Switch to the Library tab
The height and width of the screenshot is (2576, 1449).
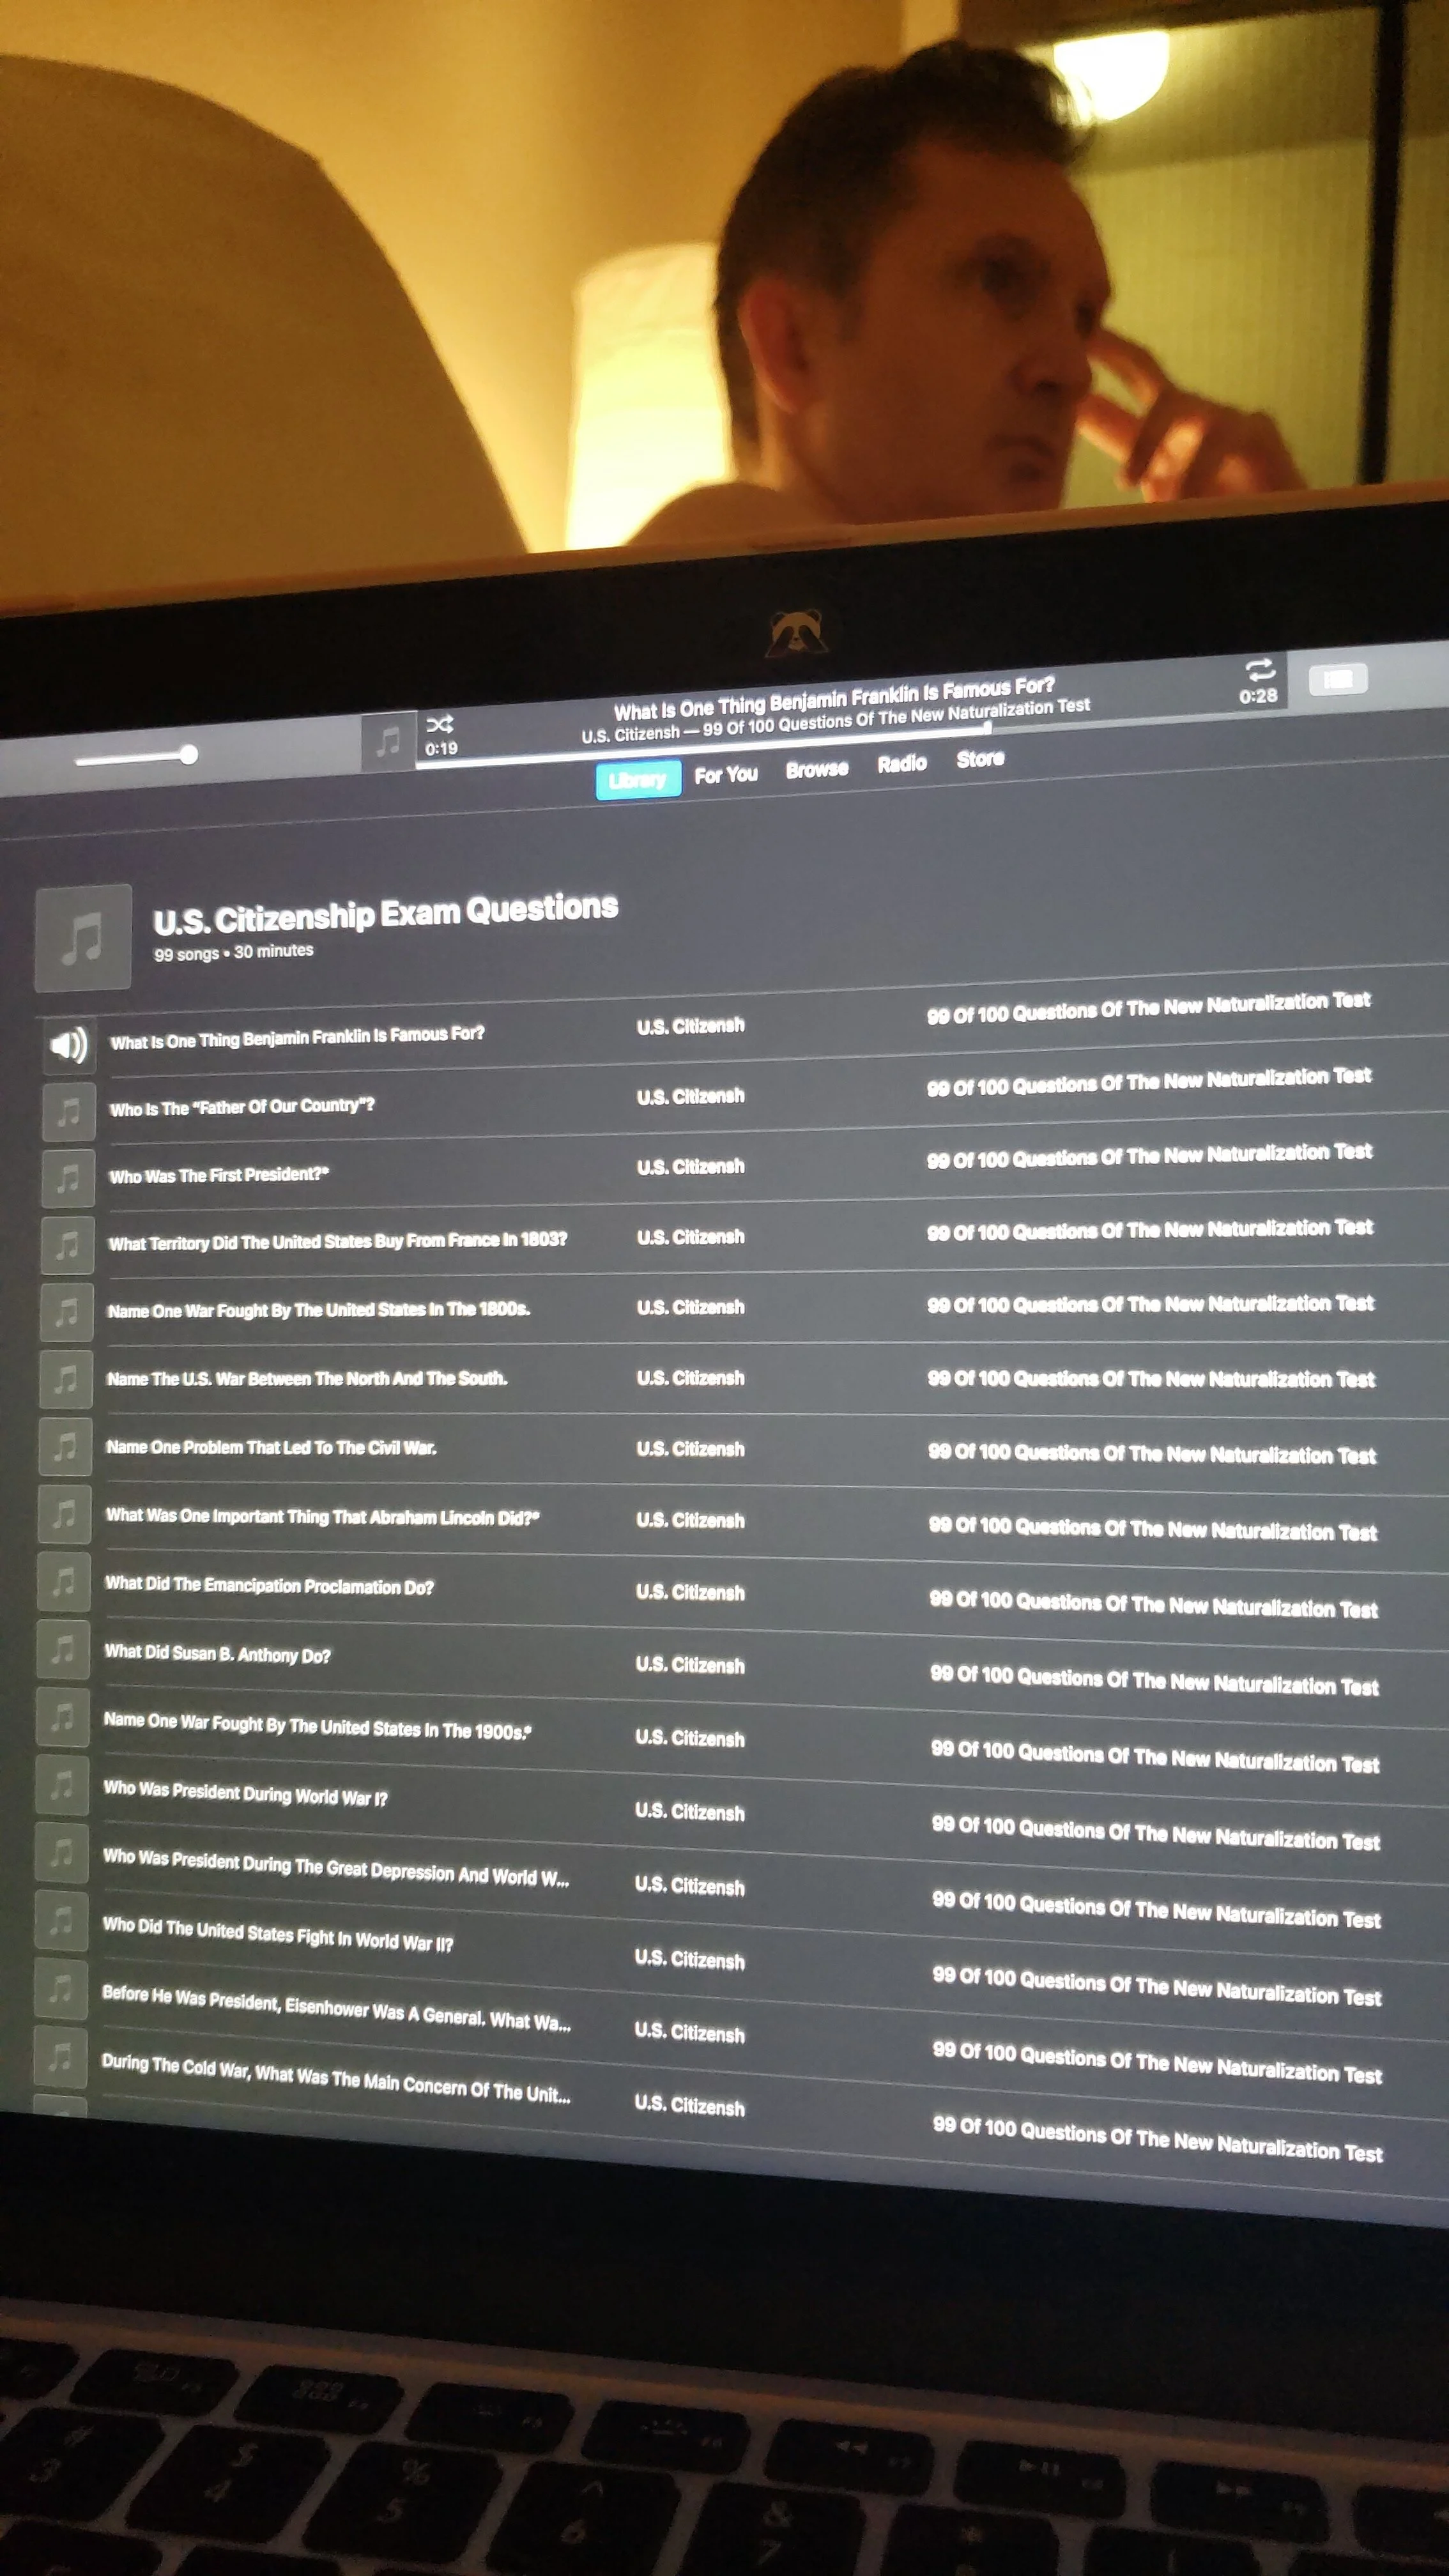[637, 780]
